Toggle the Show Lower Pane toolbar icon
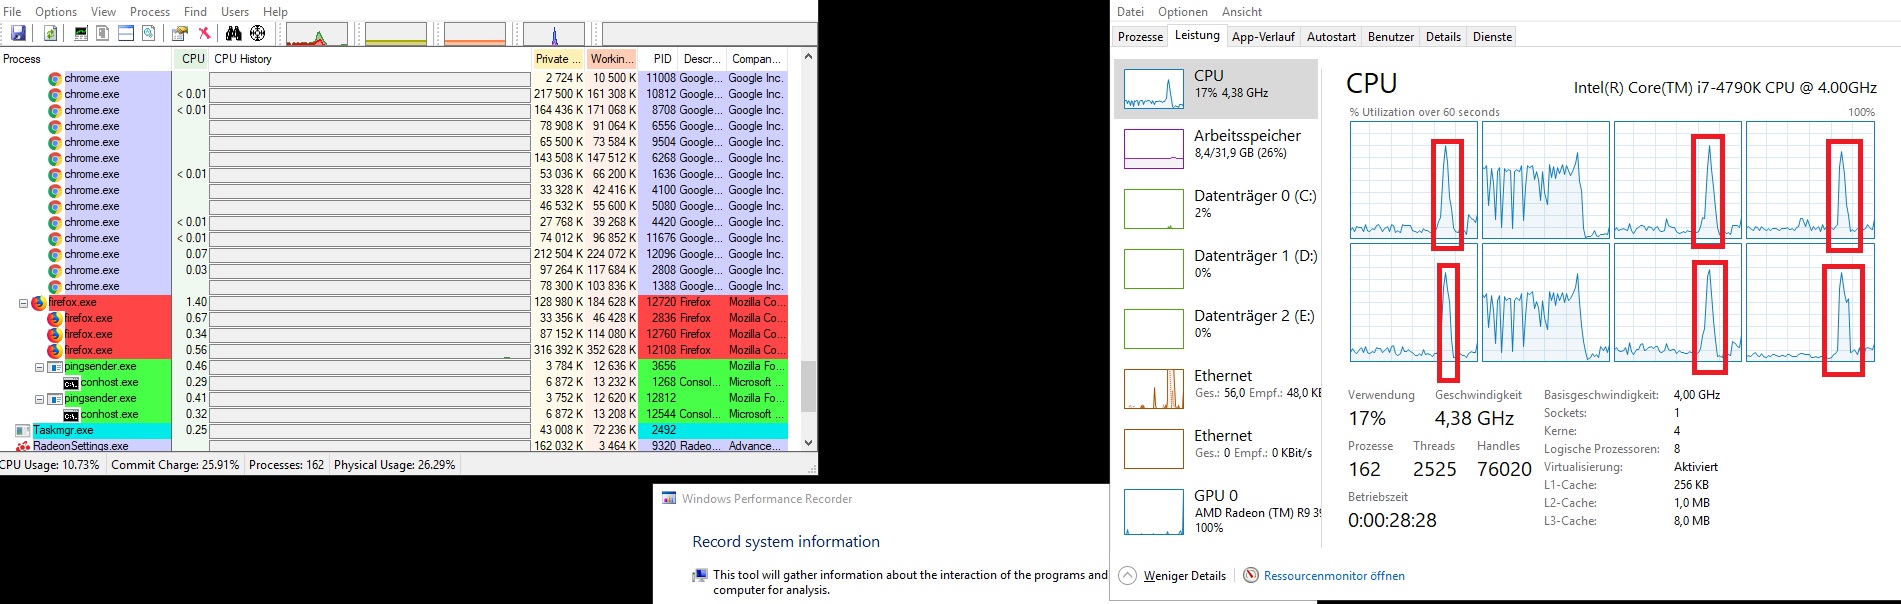 tap(126, 33)
